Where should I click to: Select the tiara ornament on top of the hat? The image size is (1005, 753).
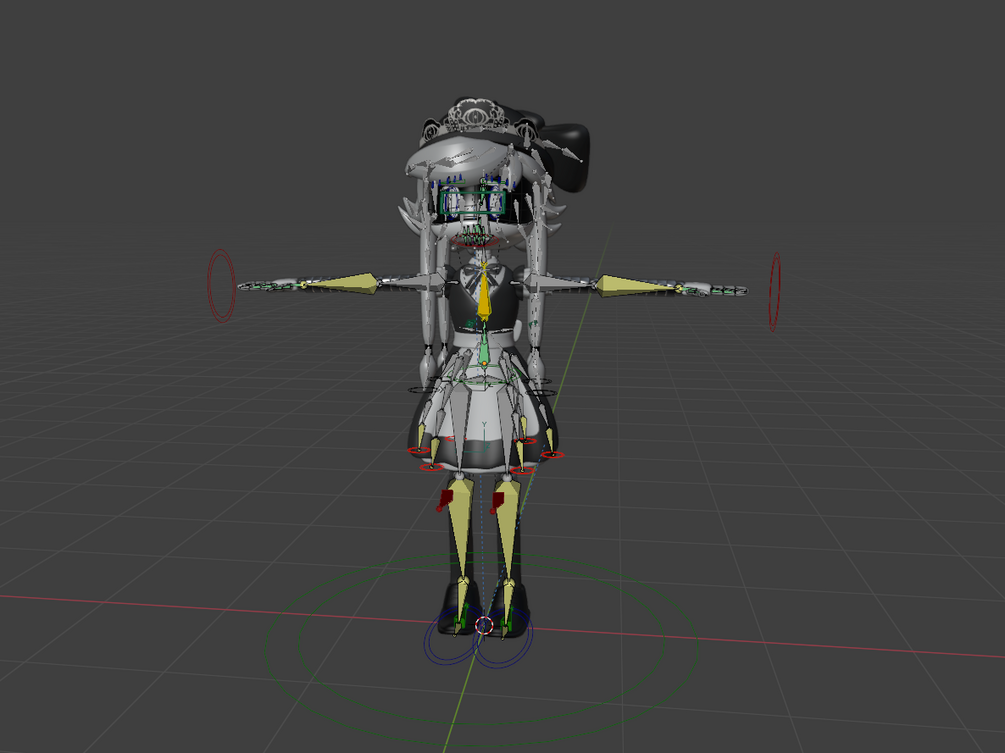[475, 117]
